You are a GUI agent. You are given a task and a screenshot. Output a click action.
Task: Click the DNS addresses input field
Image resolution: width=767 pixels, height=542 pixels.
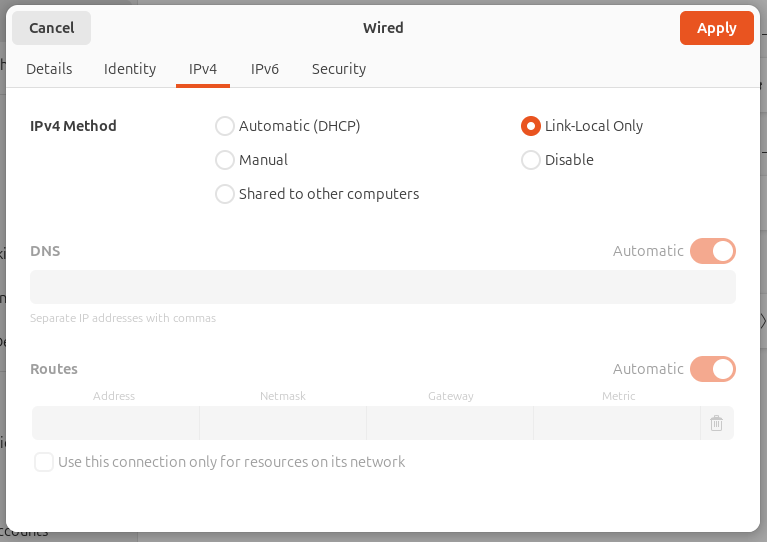click(x=383, y=287)
